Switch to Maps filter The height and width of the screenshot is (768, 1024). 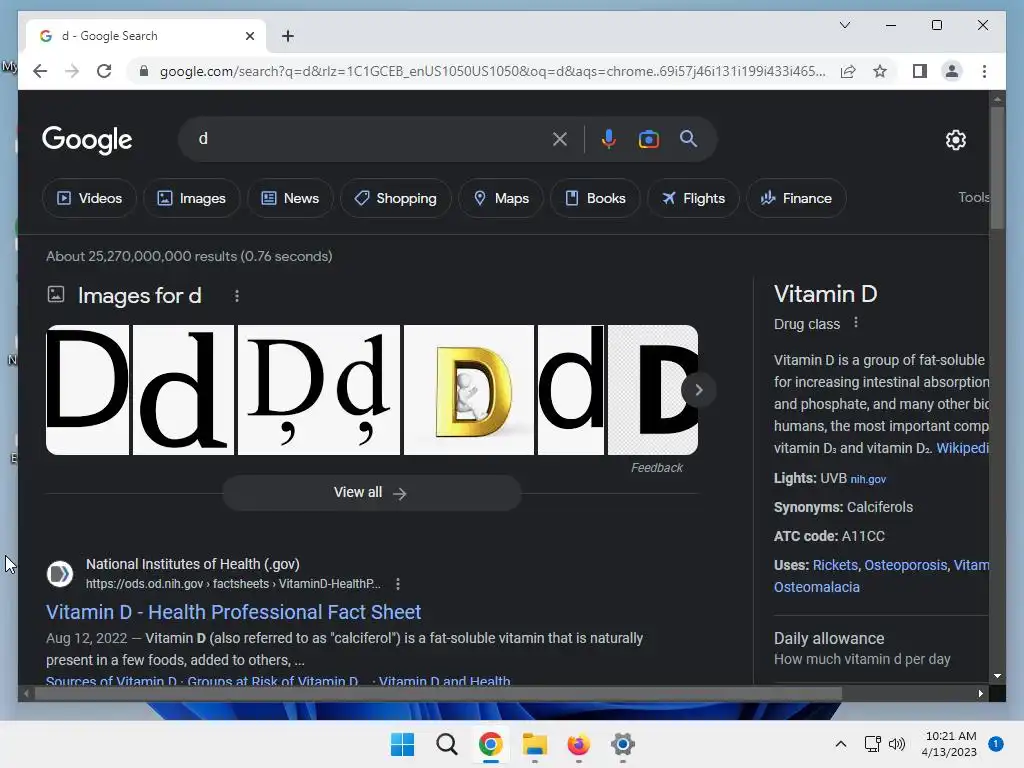pos(501,198)
